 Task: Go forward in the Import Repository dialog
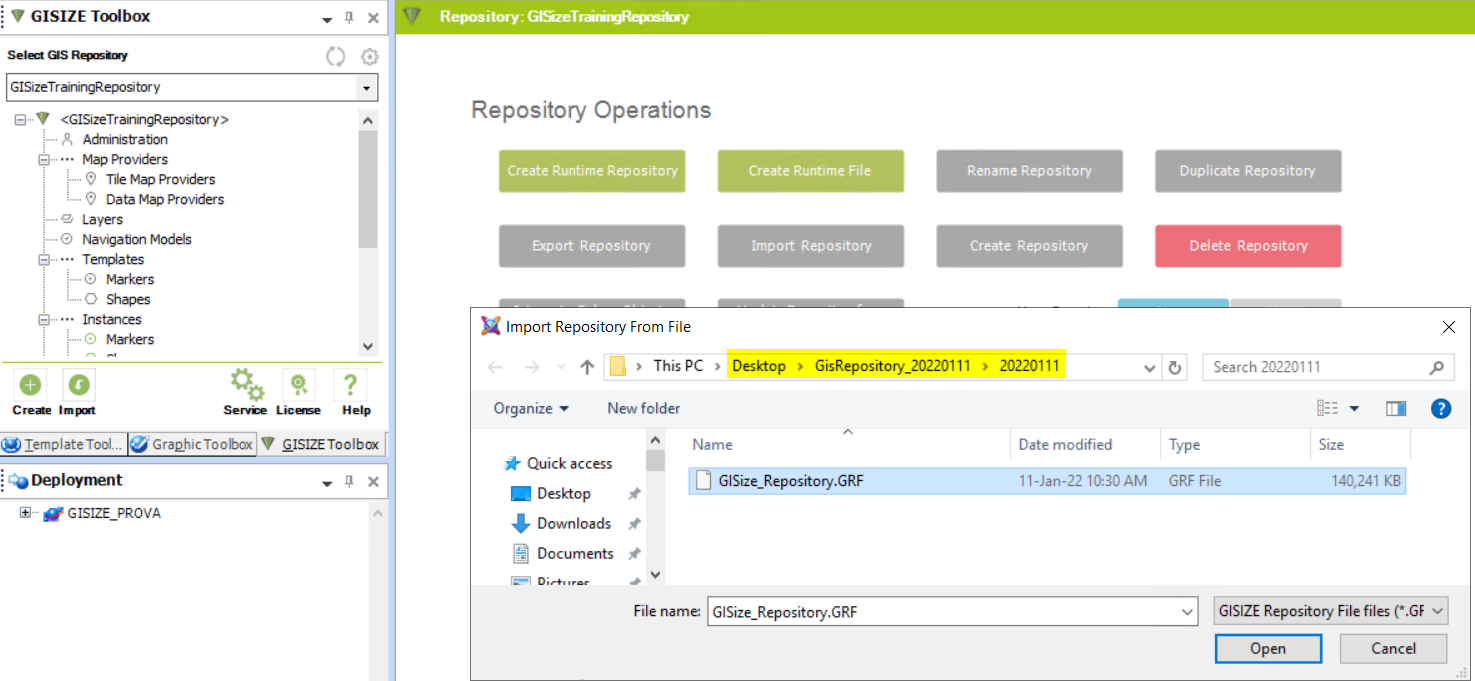tap(532, 367)
